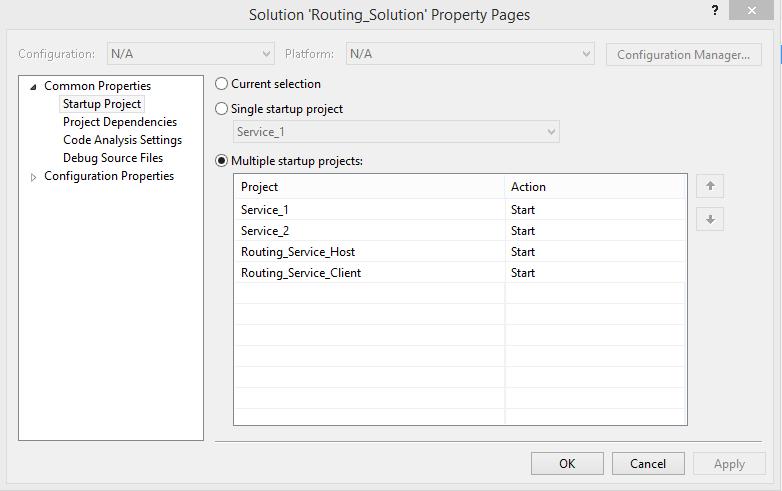Expand the Configuration Properties node

(x=34, y=177)
